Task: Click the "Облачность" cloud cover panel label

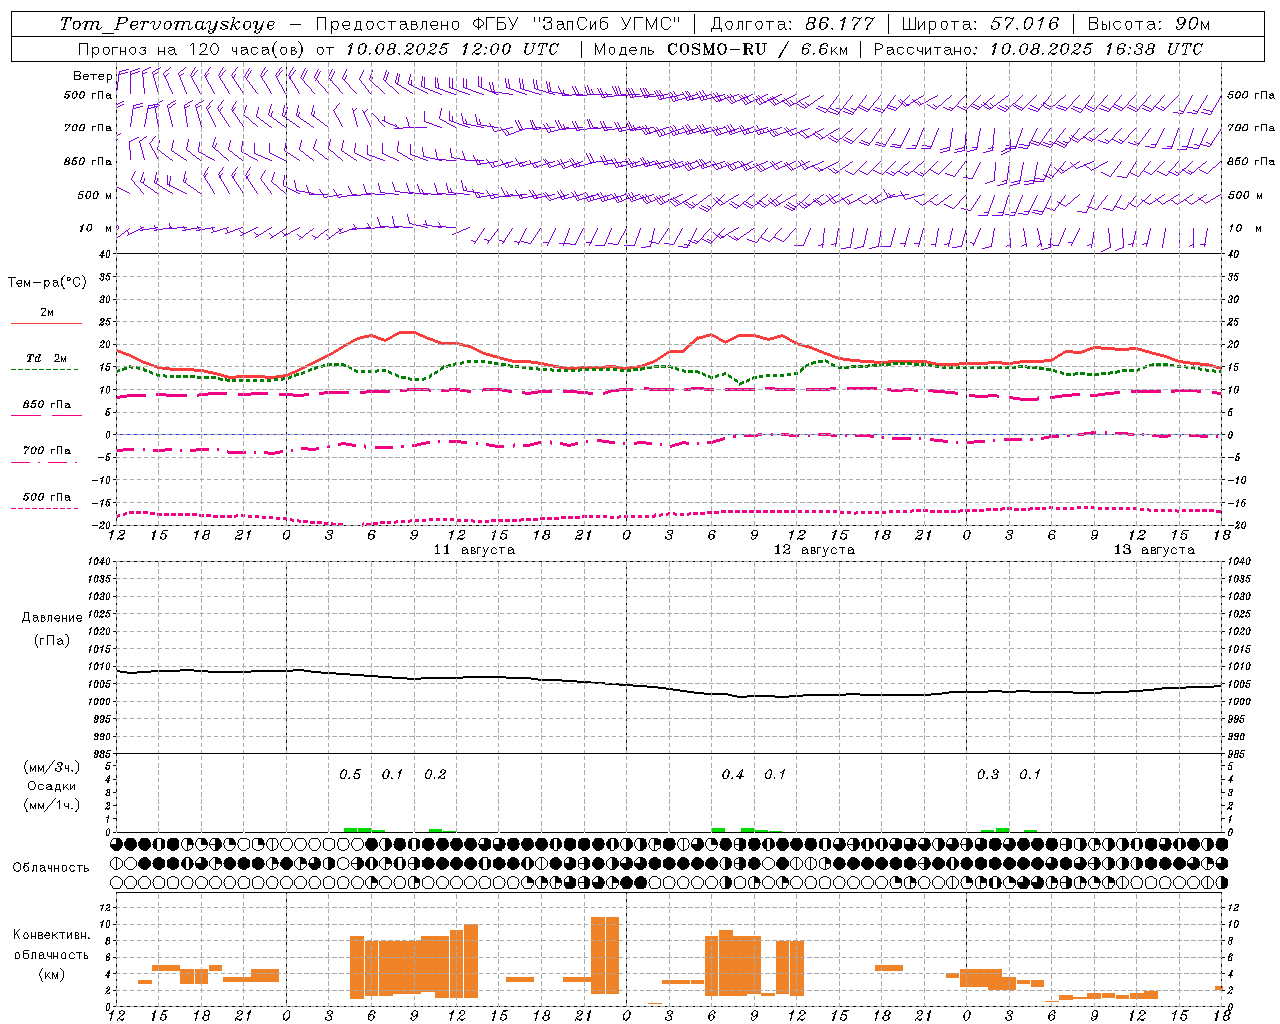Action: pos(51,868)
